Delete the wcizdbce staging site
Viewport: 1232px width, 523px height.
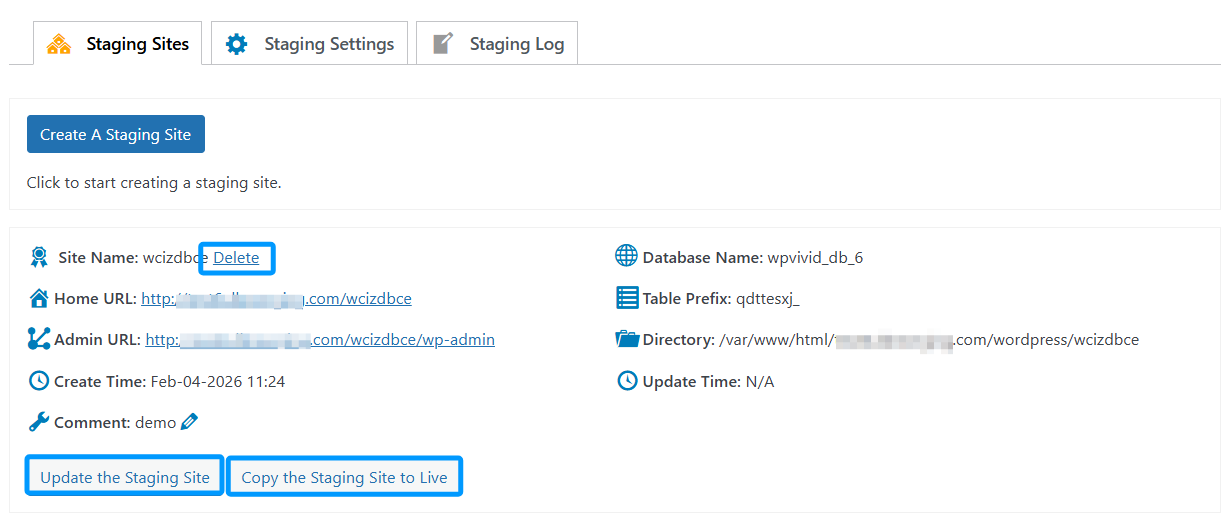236,258
